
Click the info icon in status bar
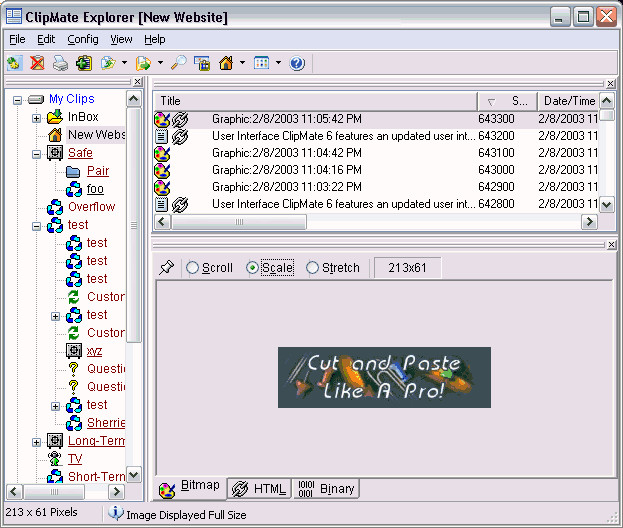pos(115,513)
